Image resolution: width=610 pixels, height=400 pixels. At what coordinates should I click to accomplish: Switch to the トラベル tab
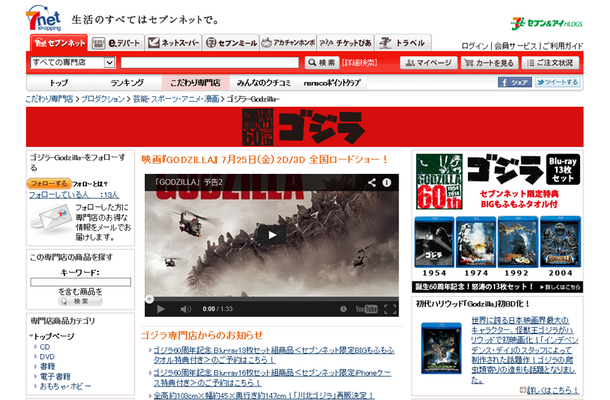tap(403, 43)
